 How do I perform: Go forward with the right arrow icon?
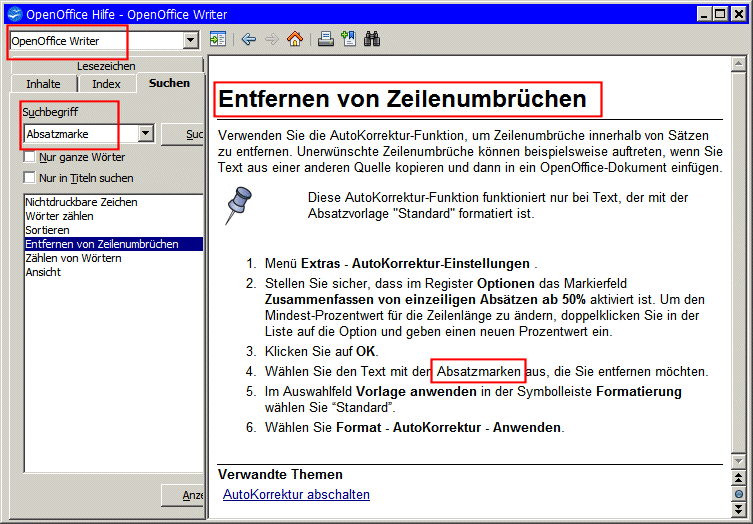(x=272, y=39)
